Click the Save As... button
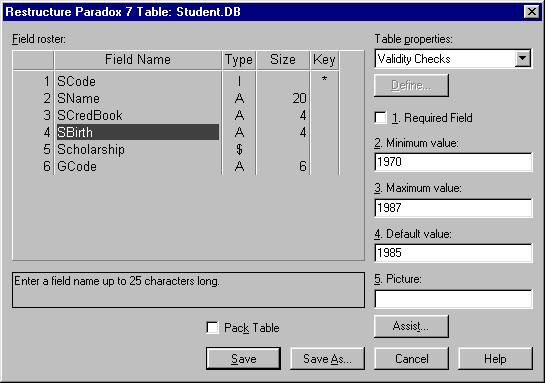The image size is (545, 383). (x=327, y=358)
